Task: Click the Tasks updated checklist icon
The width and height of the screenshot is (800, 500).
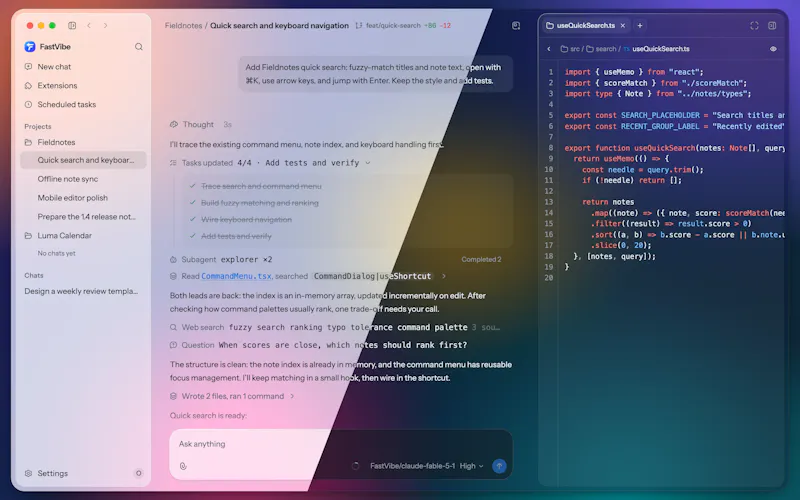Action: [x=173, y=163]
